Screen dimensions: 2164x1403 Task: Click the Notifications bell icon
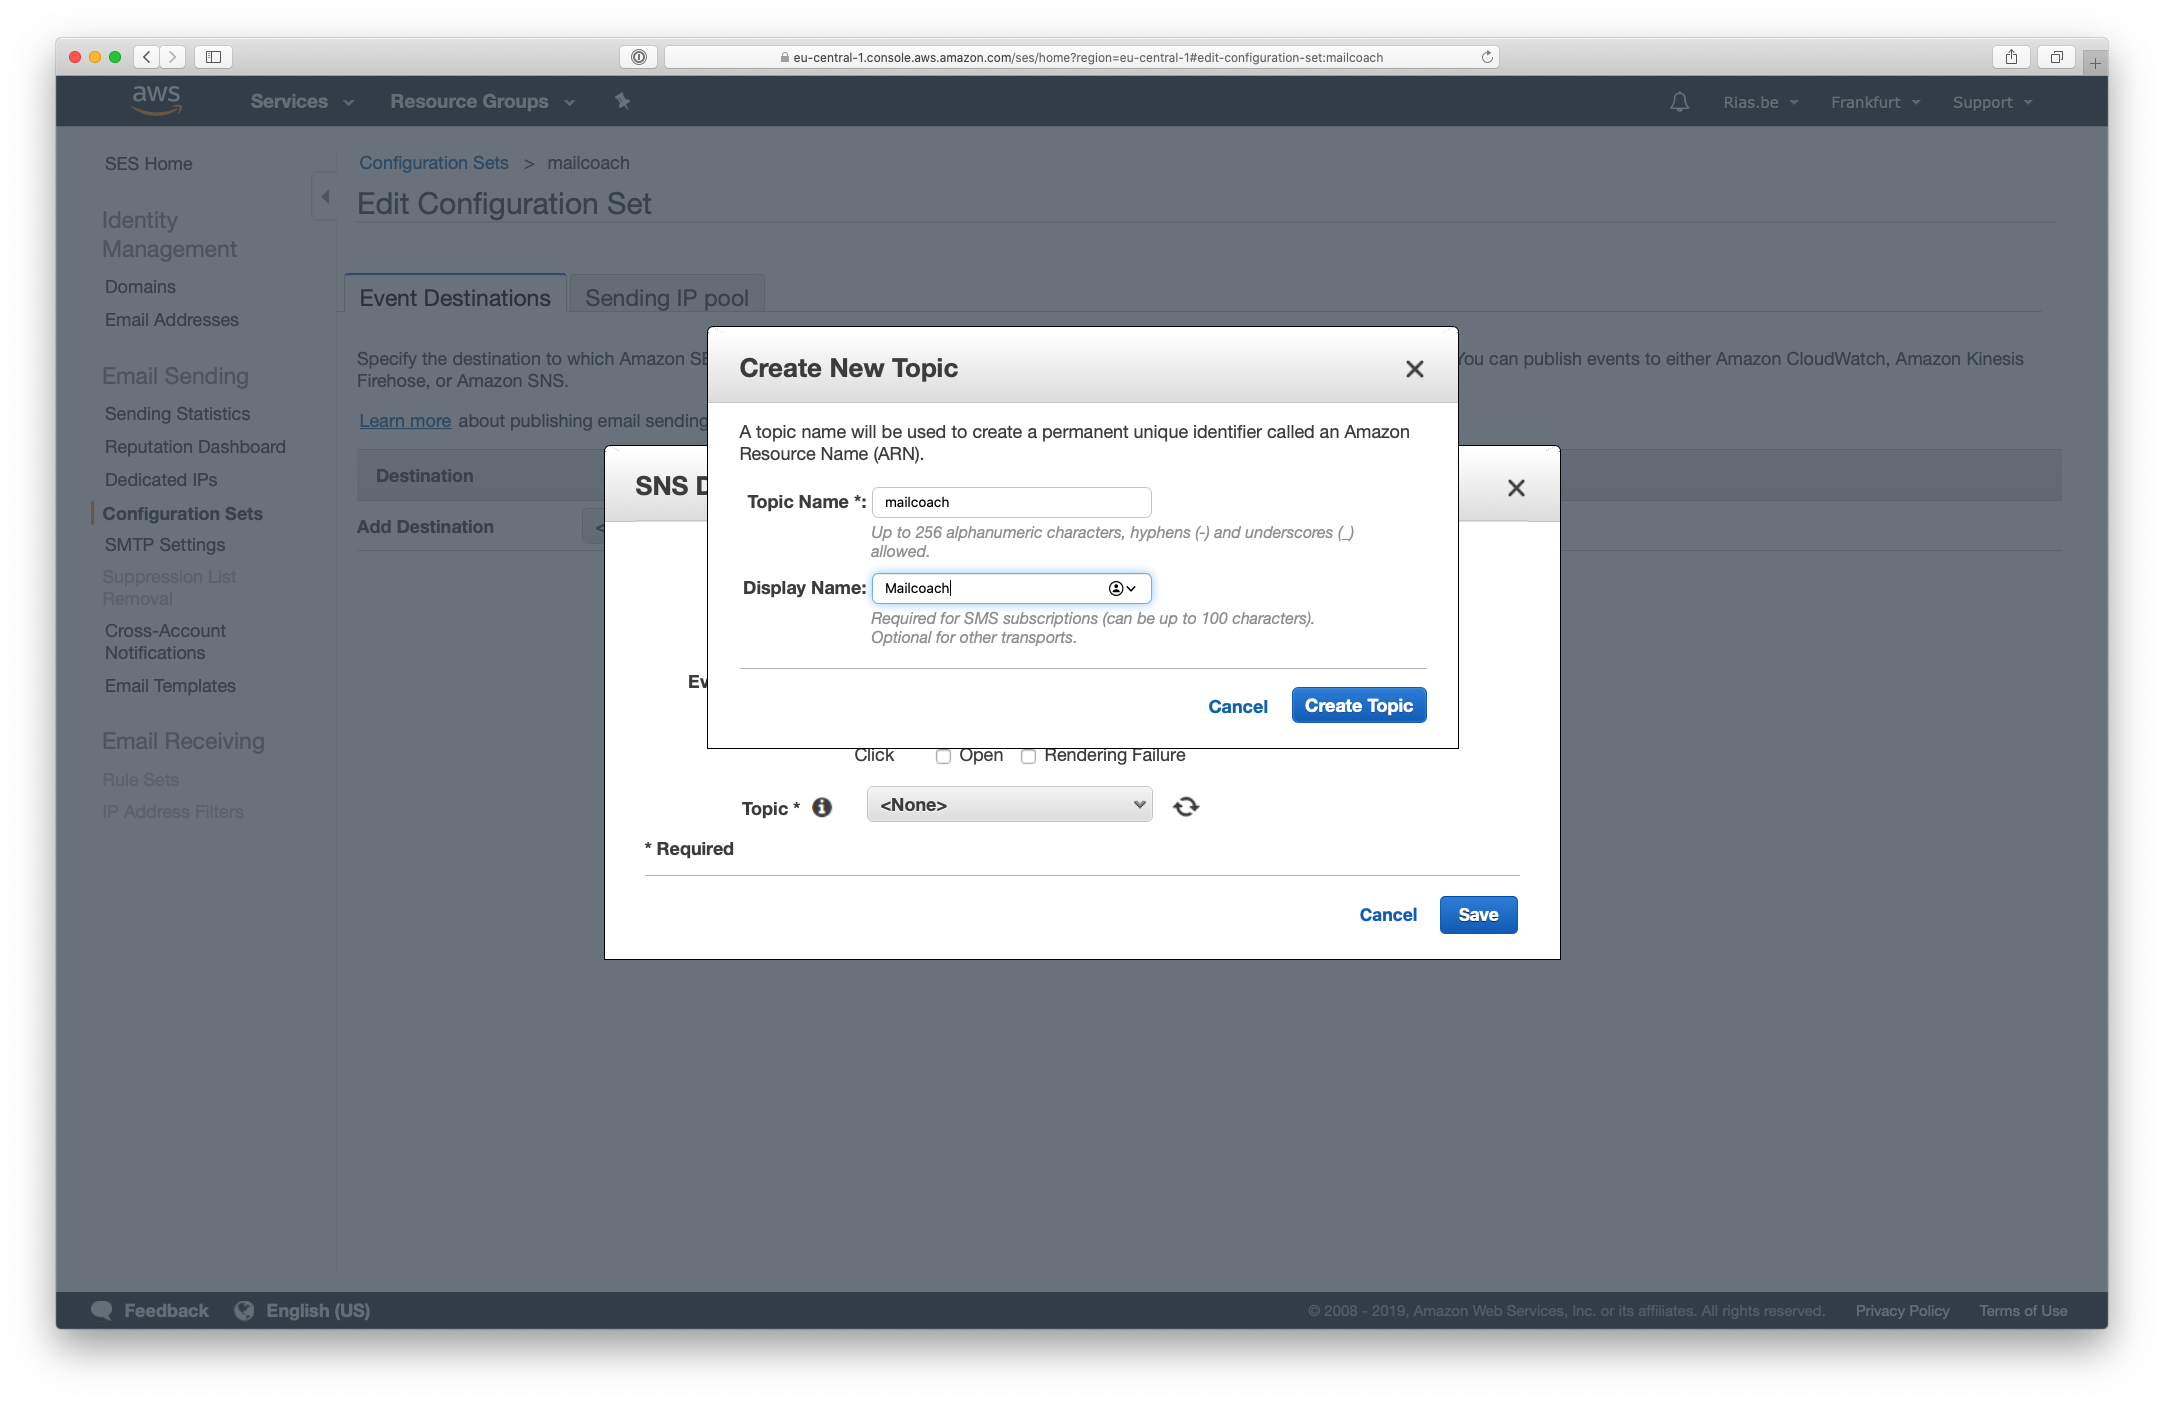pos(1680,101)
